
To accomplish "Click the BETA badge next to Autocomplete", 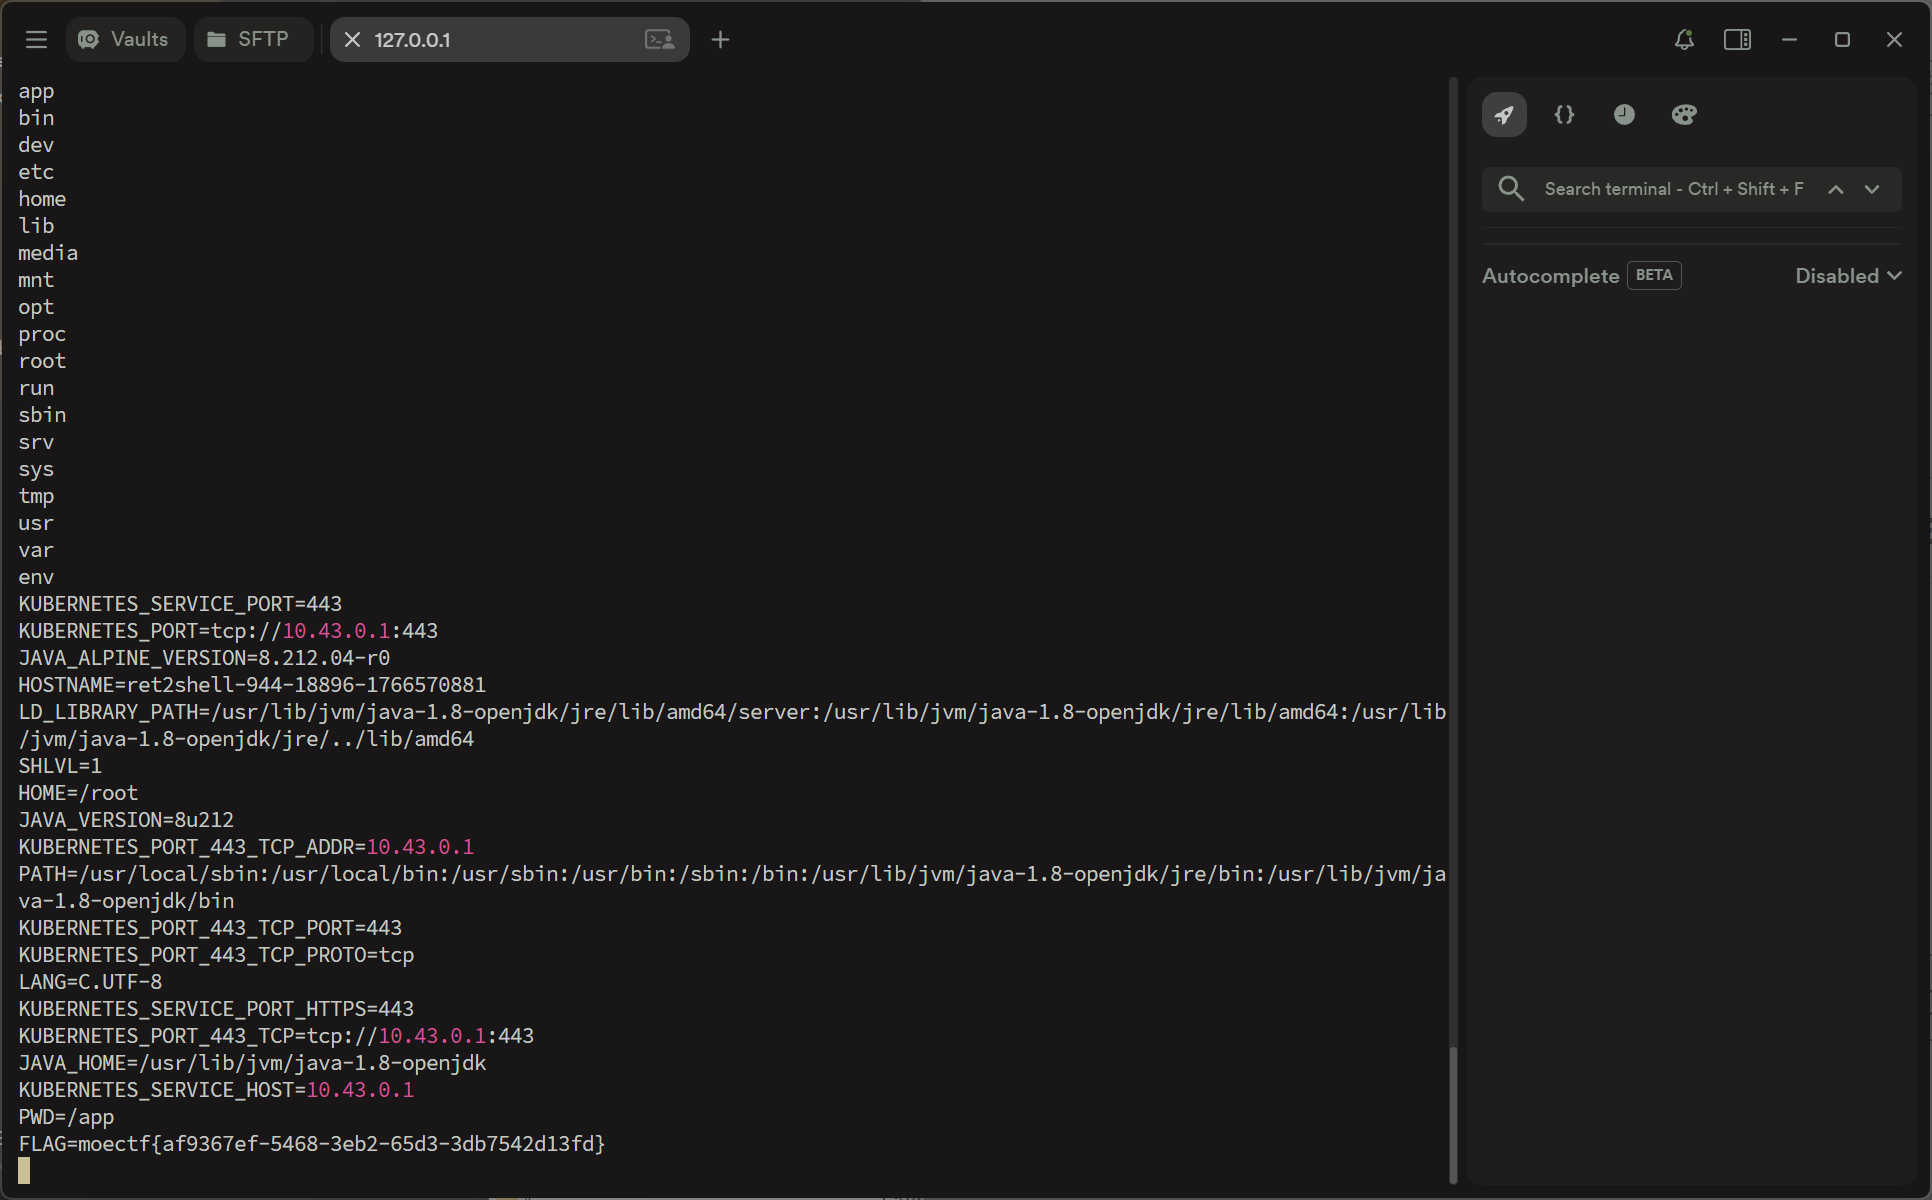I will 1654,276.
